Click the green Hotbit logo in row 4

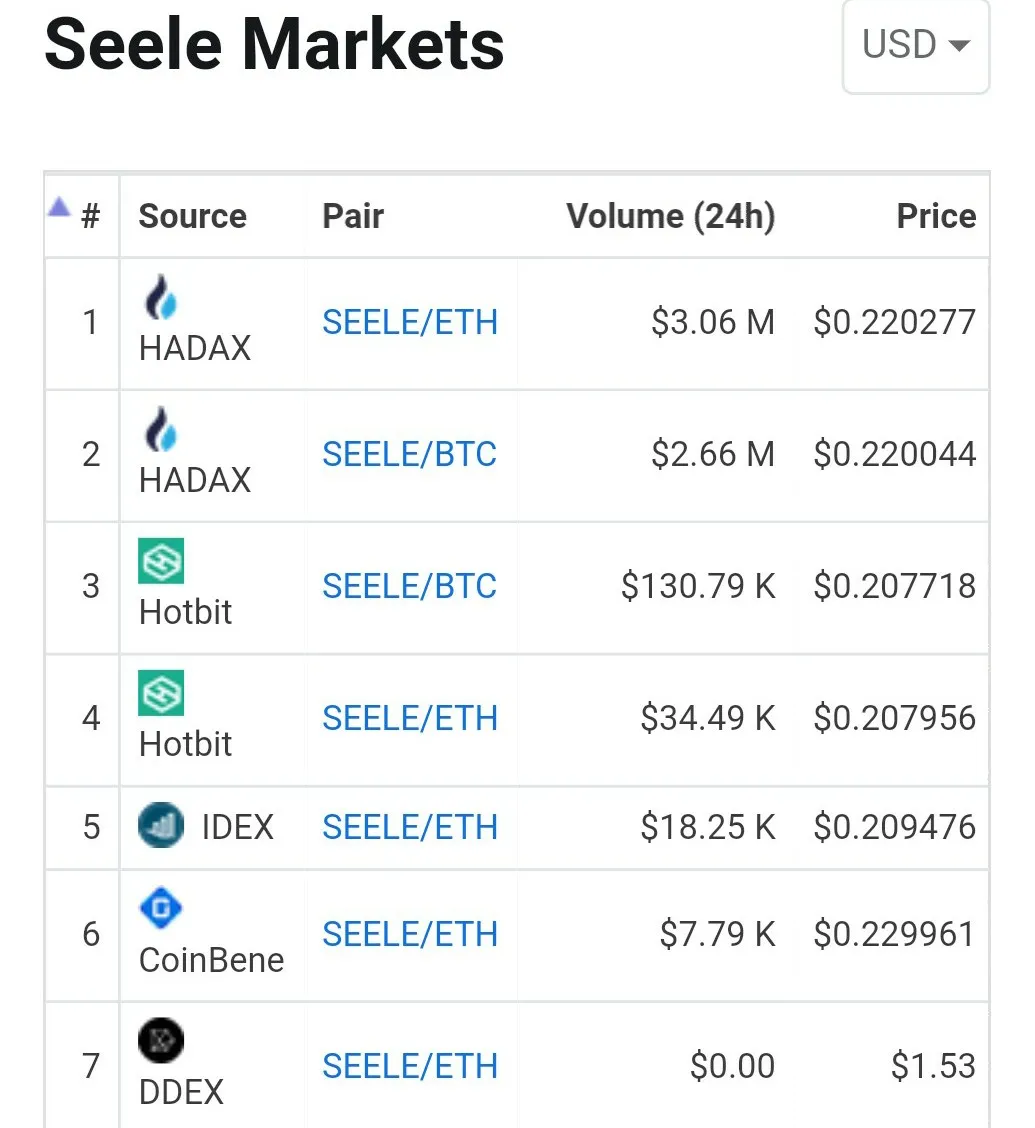(161, 693)
